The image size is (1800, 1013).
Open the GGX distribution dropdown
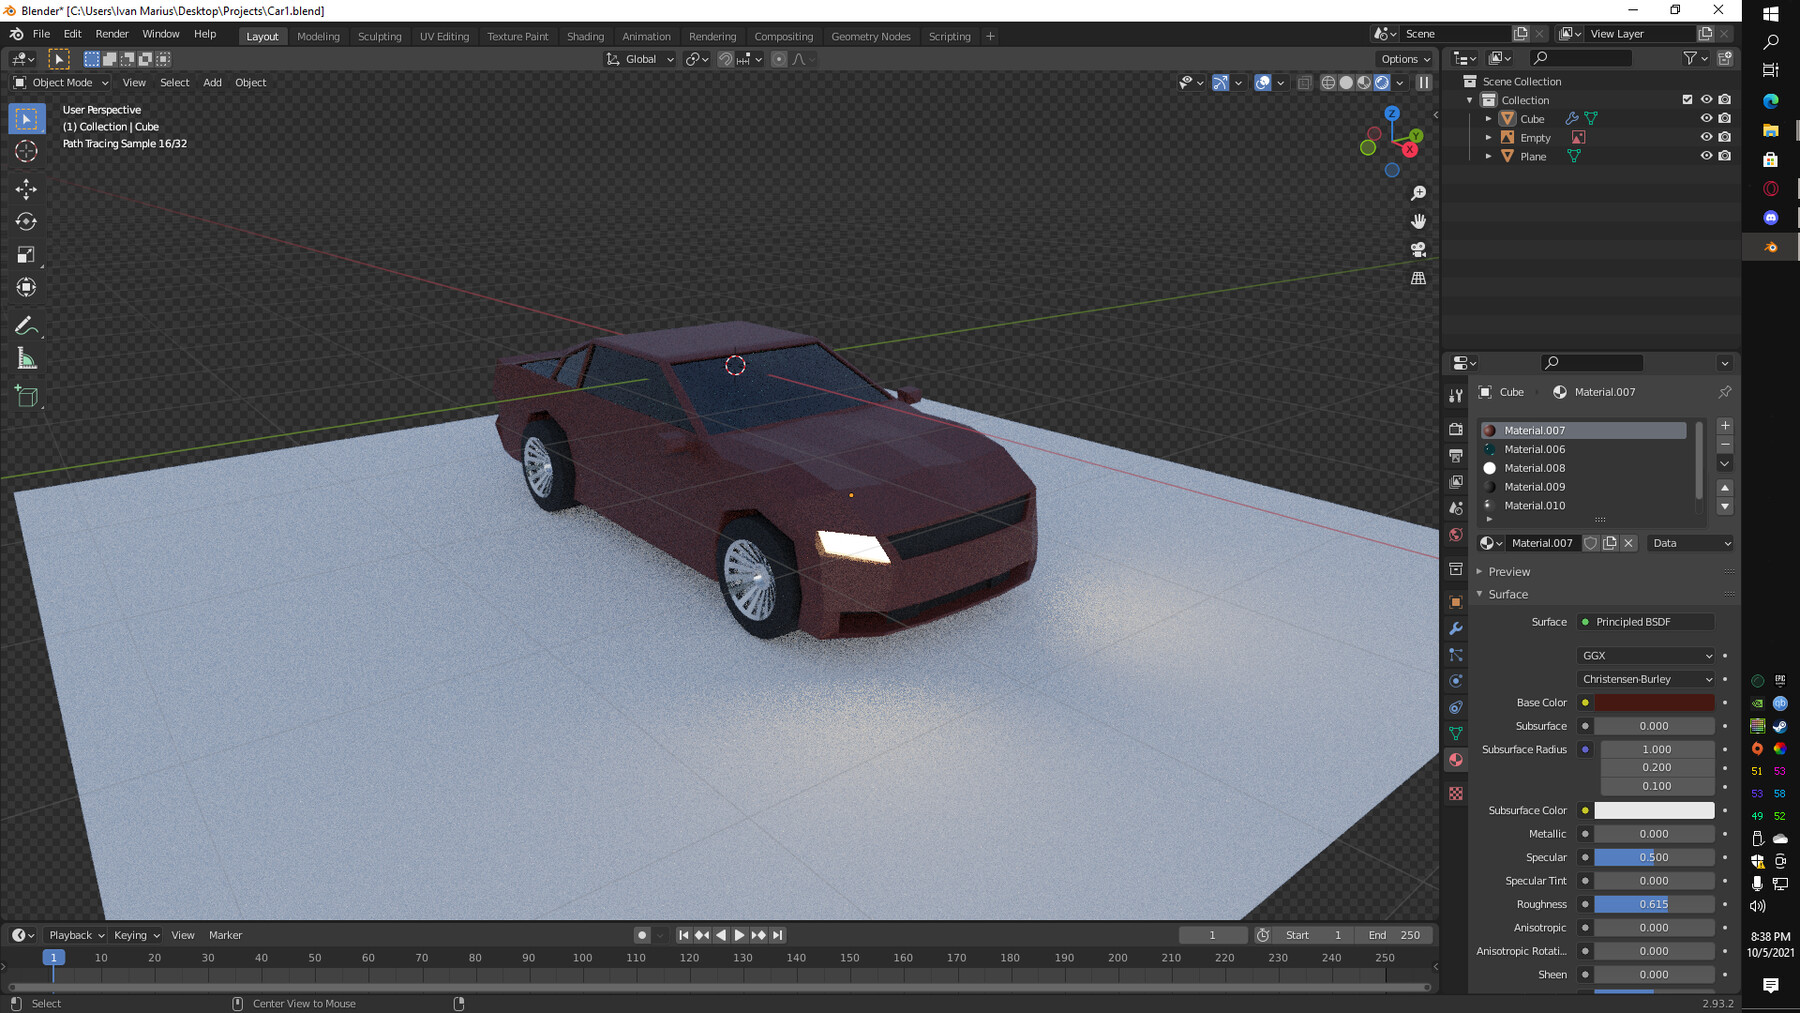click(1645, 655)
